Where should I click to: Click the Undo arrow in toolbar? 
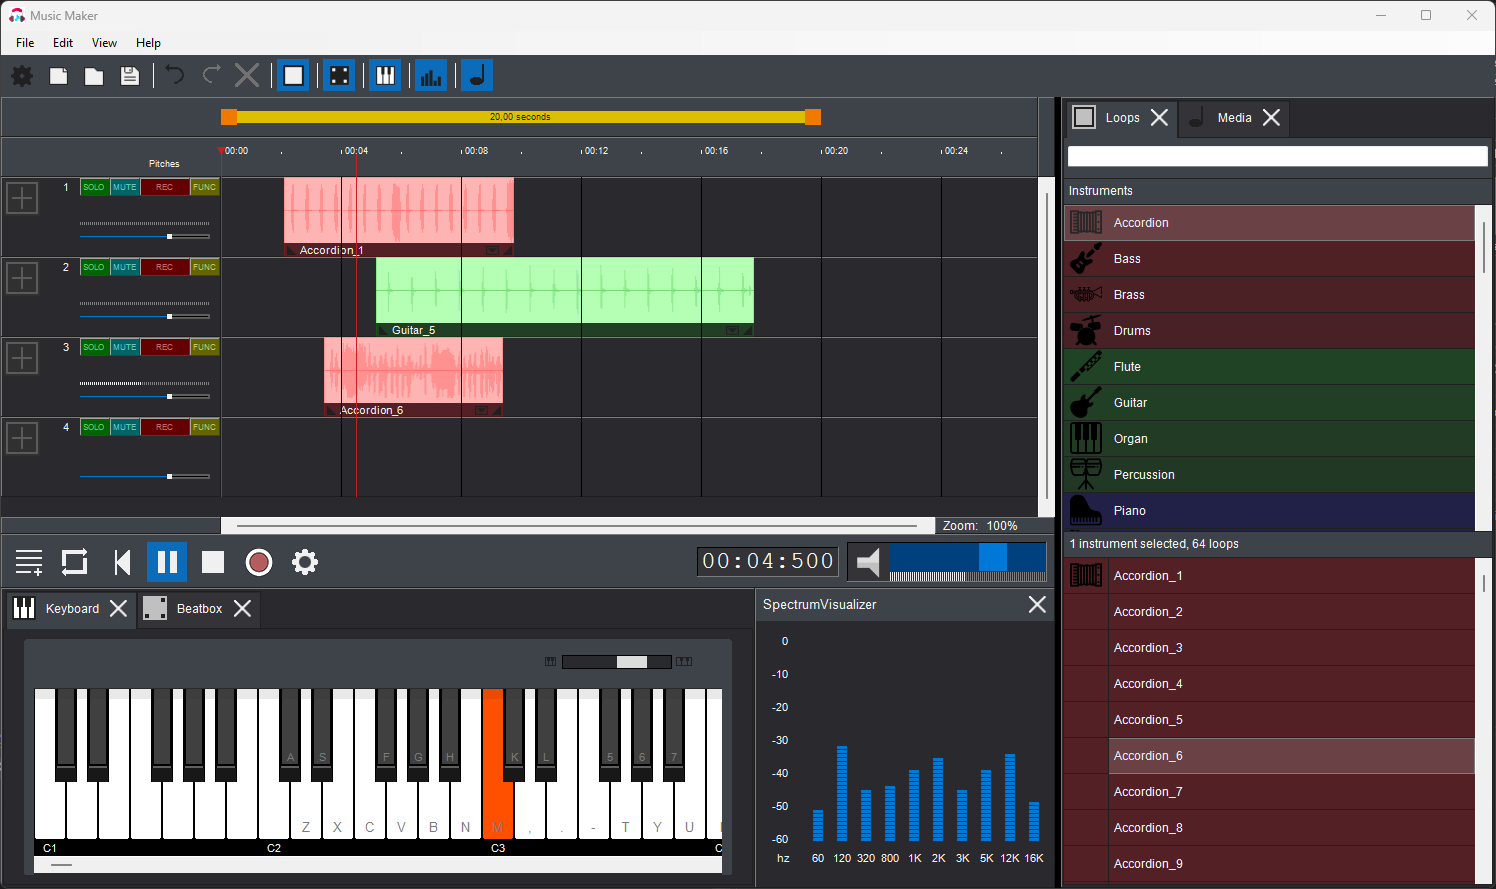(175, 76)
